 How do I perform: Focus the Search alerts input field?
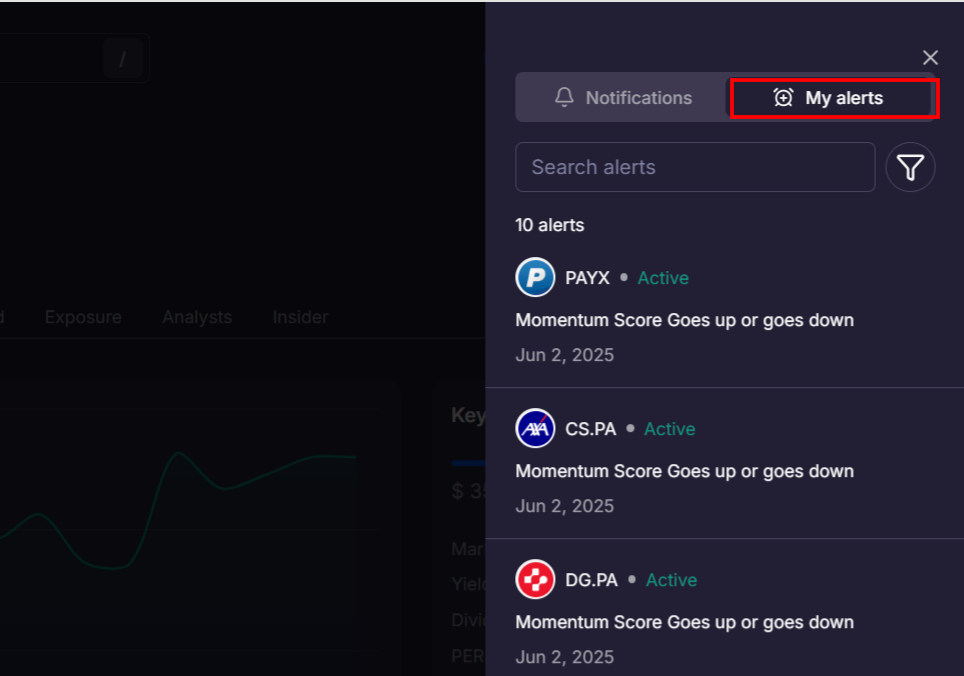pyautogui.click(x=695, y=167)
